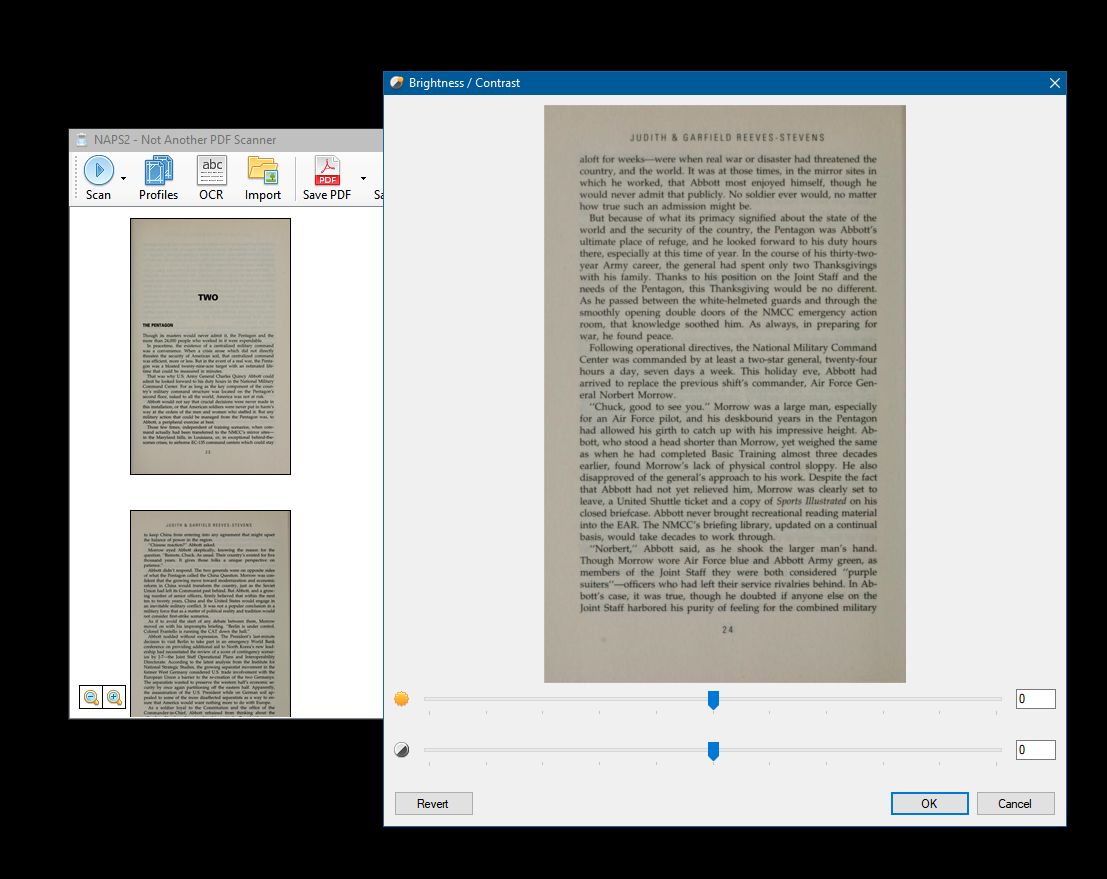Expand the Save PDF dropdown arrow
This screenshot has height=879, width=1107.
coord(364,179)
